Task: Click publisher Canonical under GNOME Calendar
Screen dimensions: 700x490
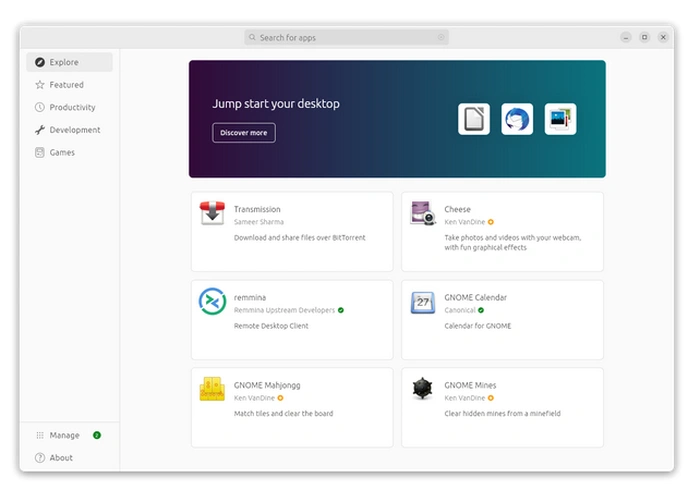Action: (x=460, y=310)
